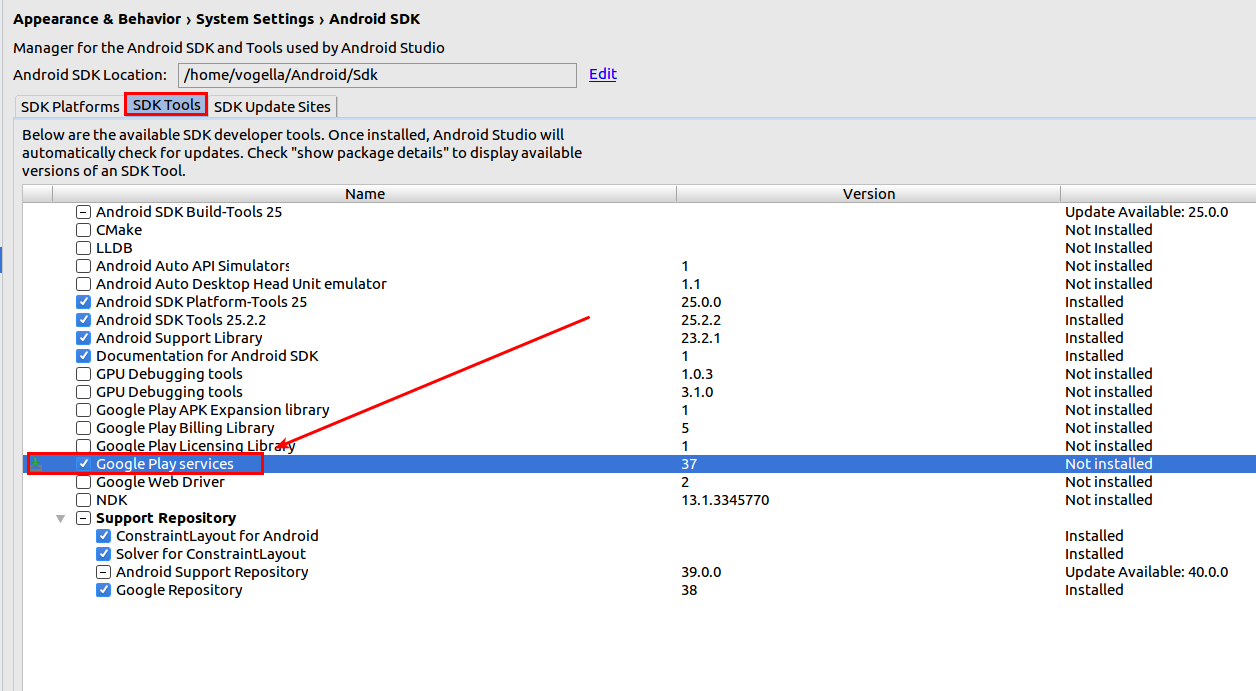Viewport: 1256px width, 691px height.
Task: Click 'Not installed' status of NDK row
Action: [x=1108, y=500]
